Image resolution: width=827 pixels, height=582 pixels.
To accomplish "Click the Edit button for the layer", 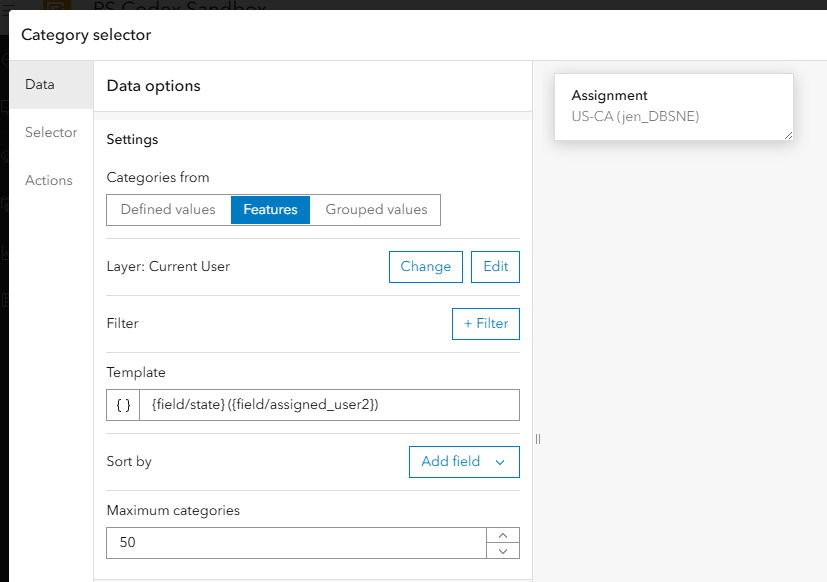I will coord(495,267).
